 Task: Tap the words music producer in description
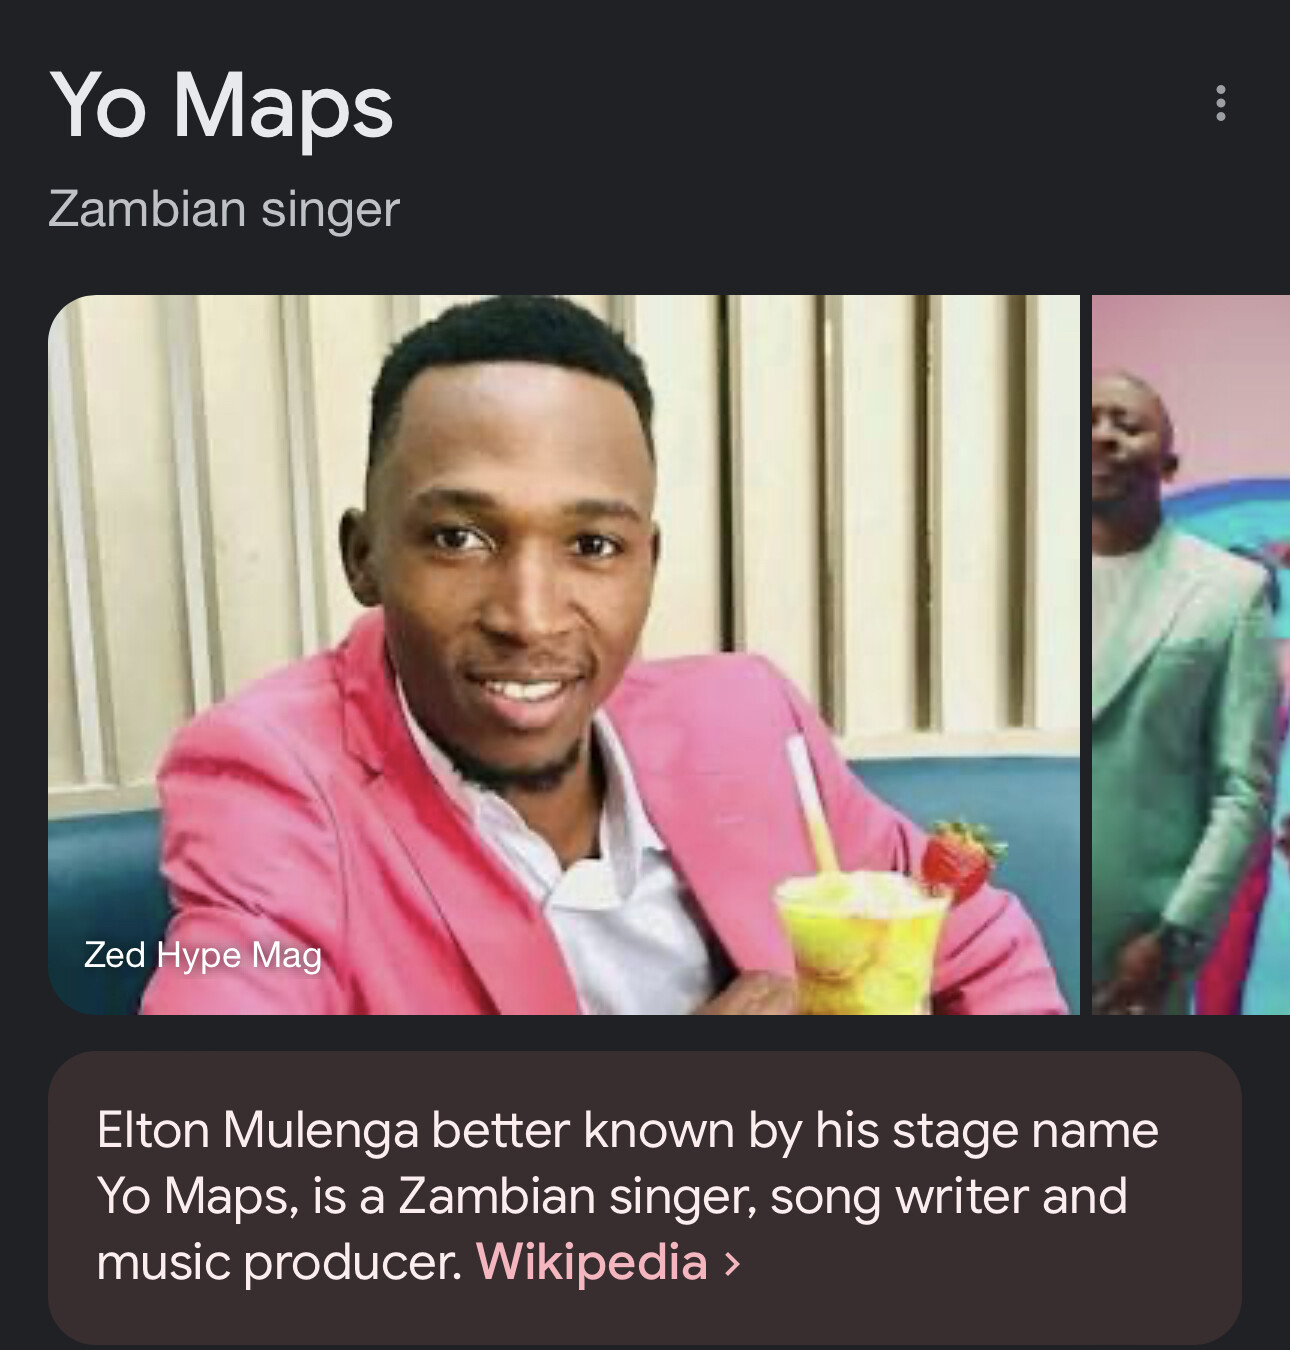(279, 1262)
